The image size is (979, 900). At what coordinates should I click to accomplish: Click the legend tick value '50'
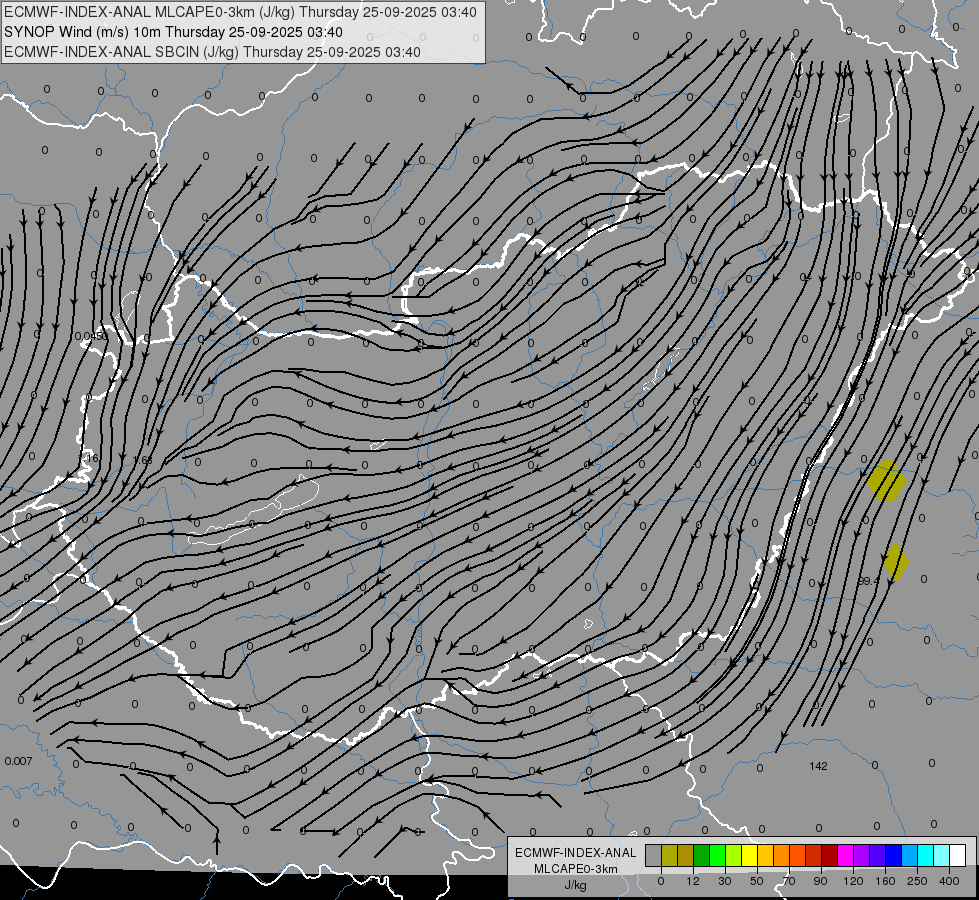click(757, 881)
